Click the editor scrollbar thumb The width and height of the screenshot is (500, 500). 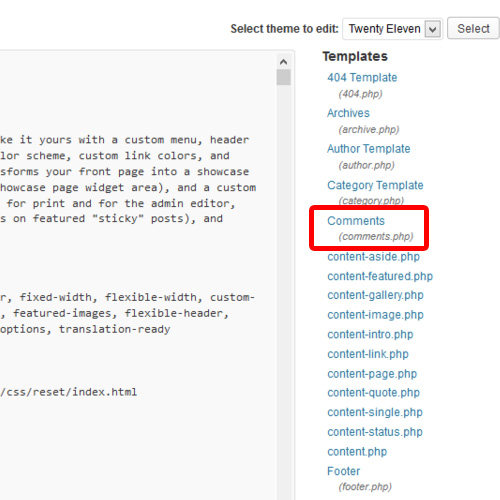tap(283, 77)
